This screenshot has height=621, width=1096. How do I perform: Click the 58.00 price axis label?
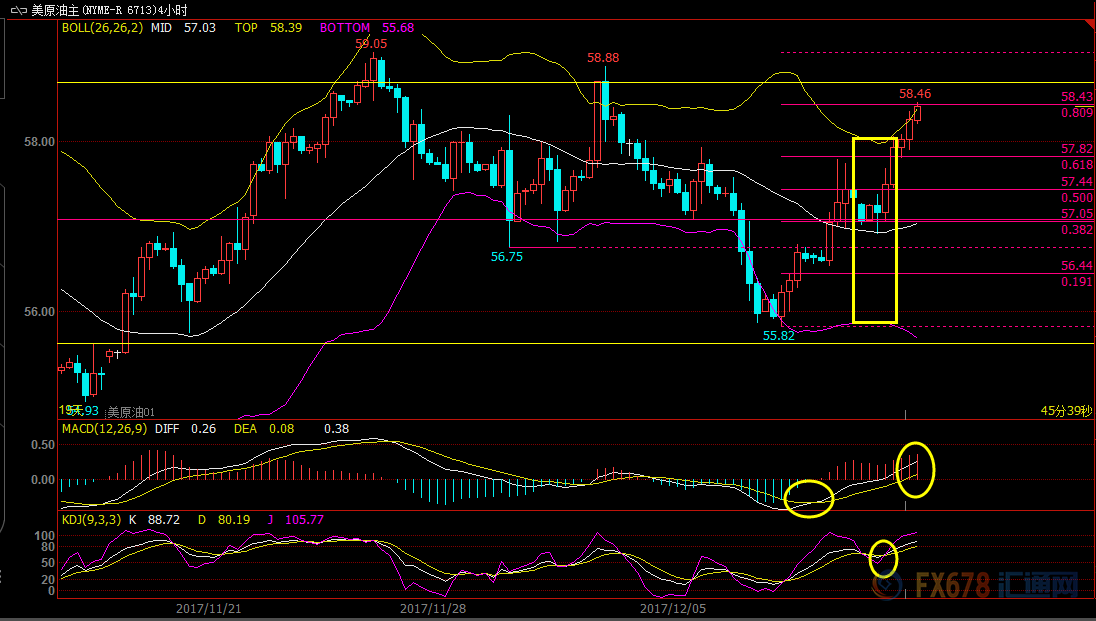39,142
